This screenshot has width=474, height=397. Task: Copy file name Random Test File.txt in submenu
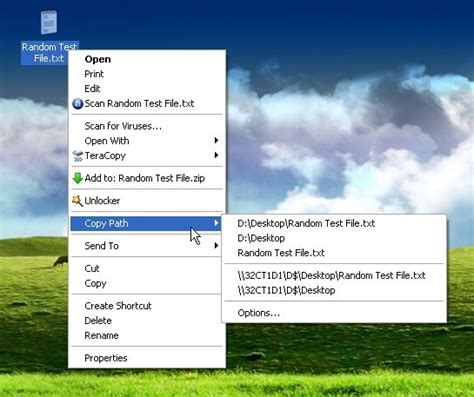tap(334, 253)
